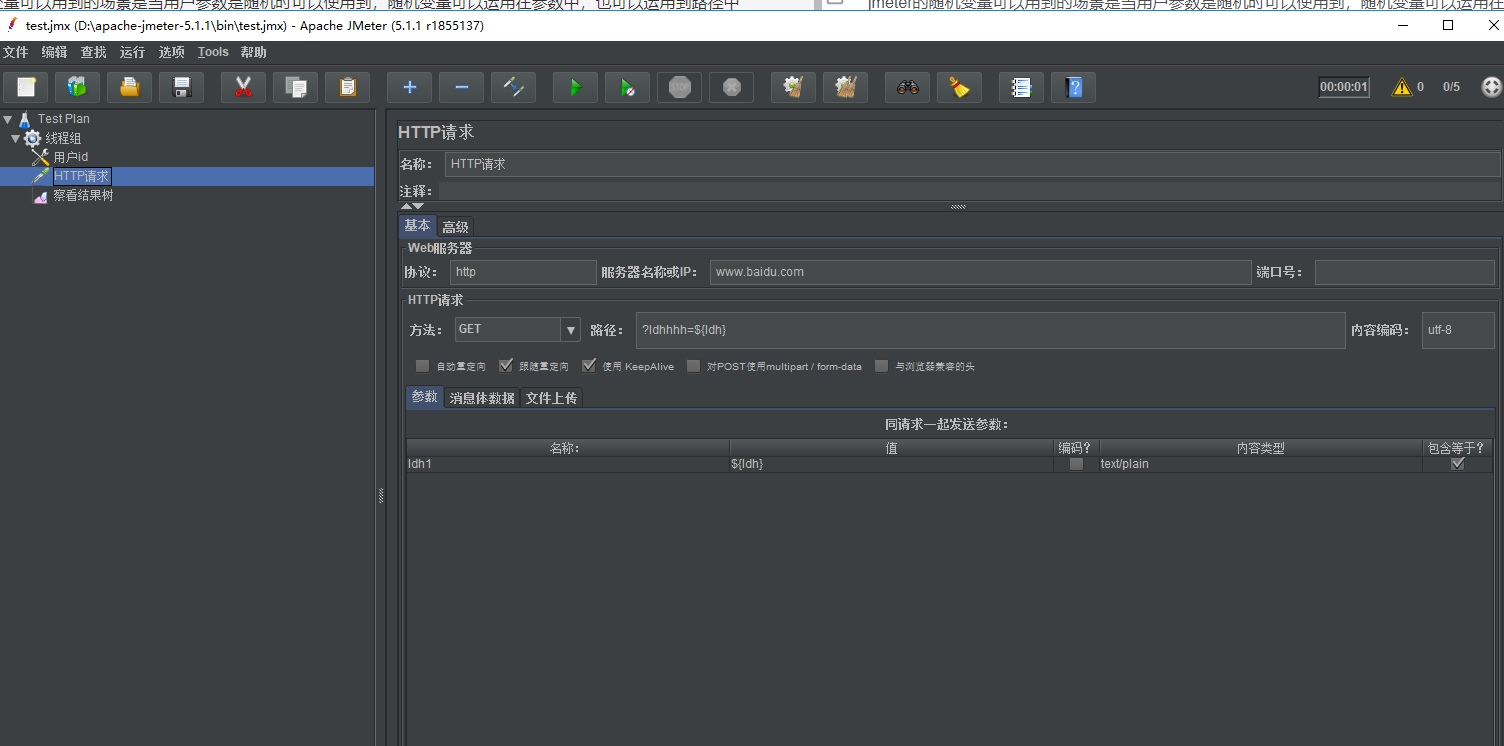Select HTTP请求 node in the tree

(82, 176)
